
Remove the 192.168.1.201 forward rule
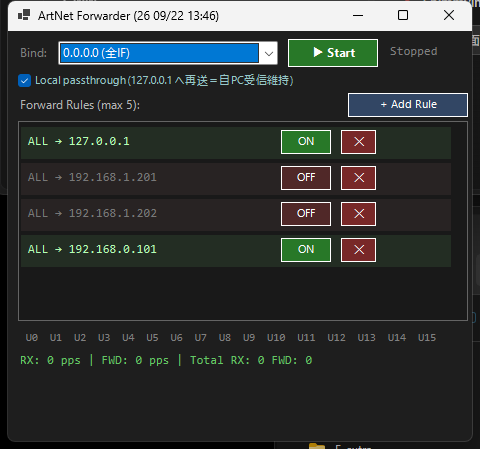coord(358,178)
